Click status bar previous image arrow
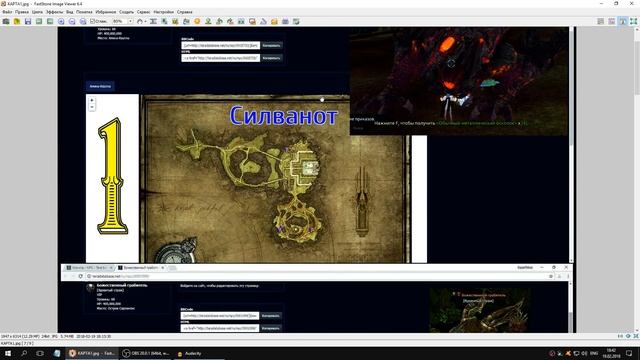 pos(620,336)
